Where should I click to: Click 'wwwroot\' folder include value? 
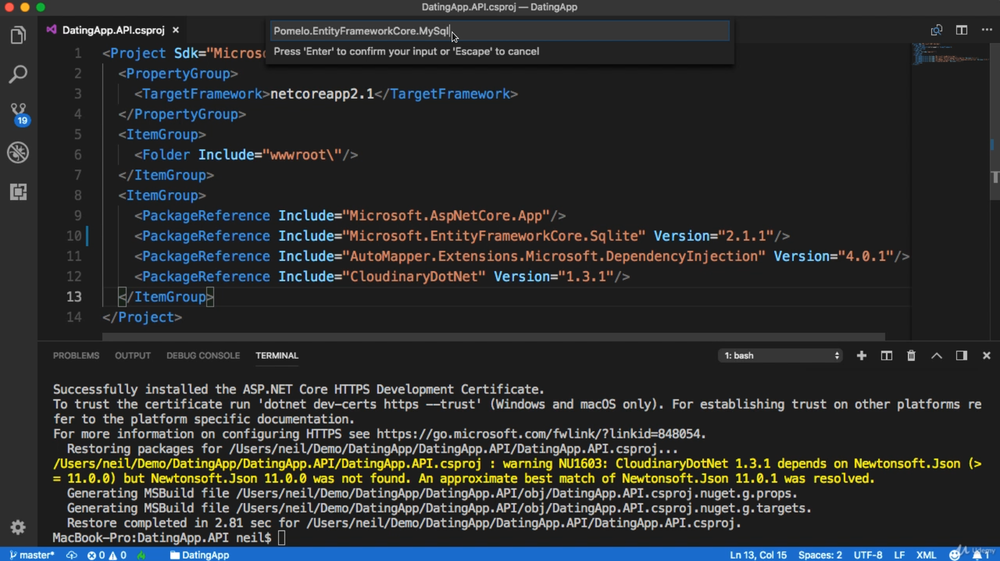pos(302,154)
